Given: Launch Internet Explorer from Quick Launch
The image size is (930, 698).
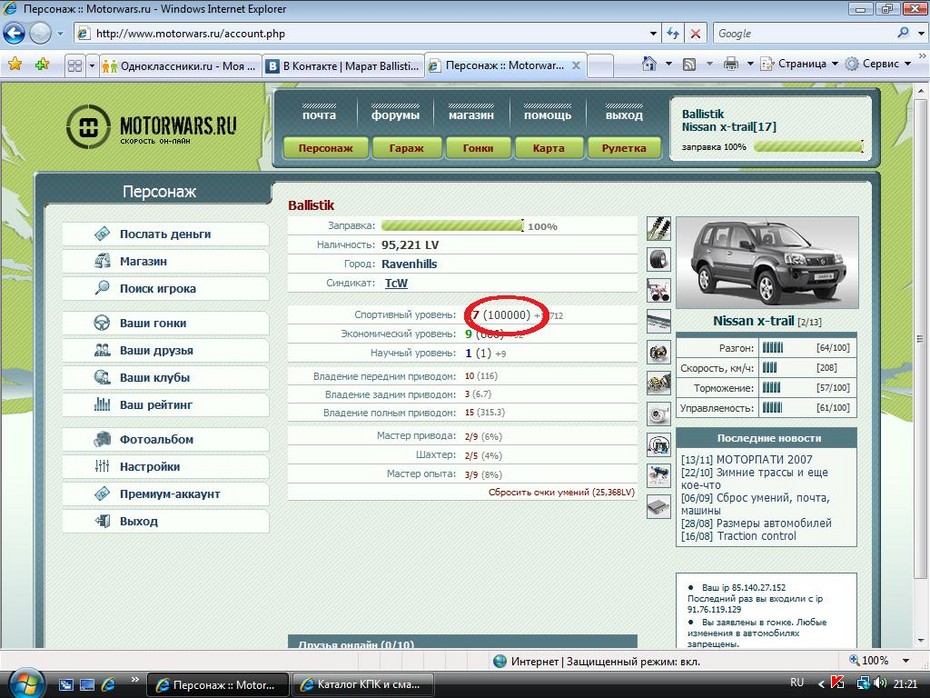Looking at the screenshot, I should click(x=109, y=684).
